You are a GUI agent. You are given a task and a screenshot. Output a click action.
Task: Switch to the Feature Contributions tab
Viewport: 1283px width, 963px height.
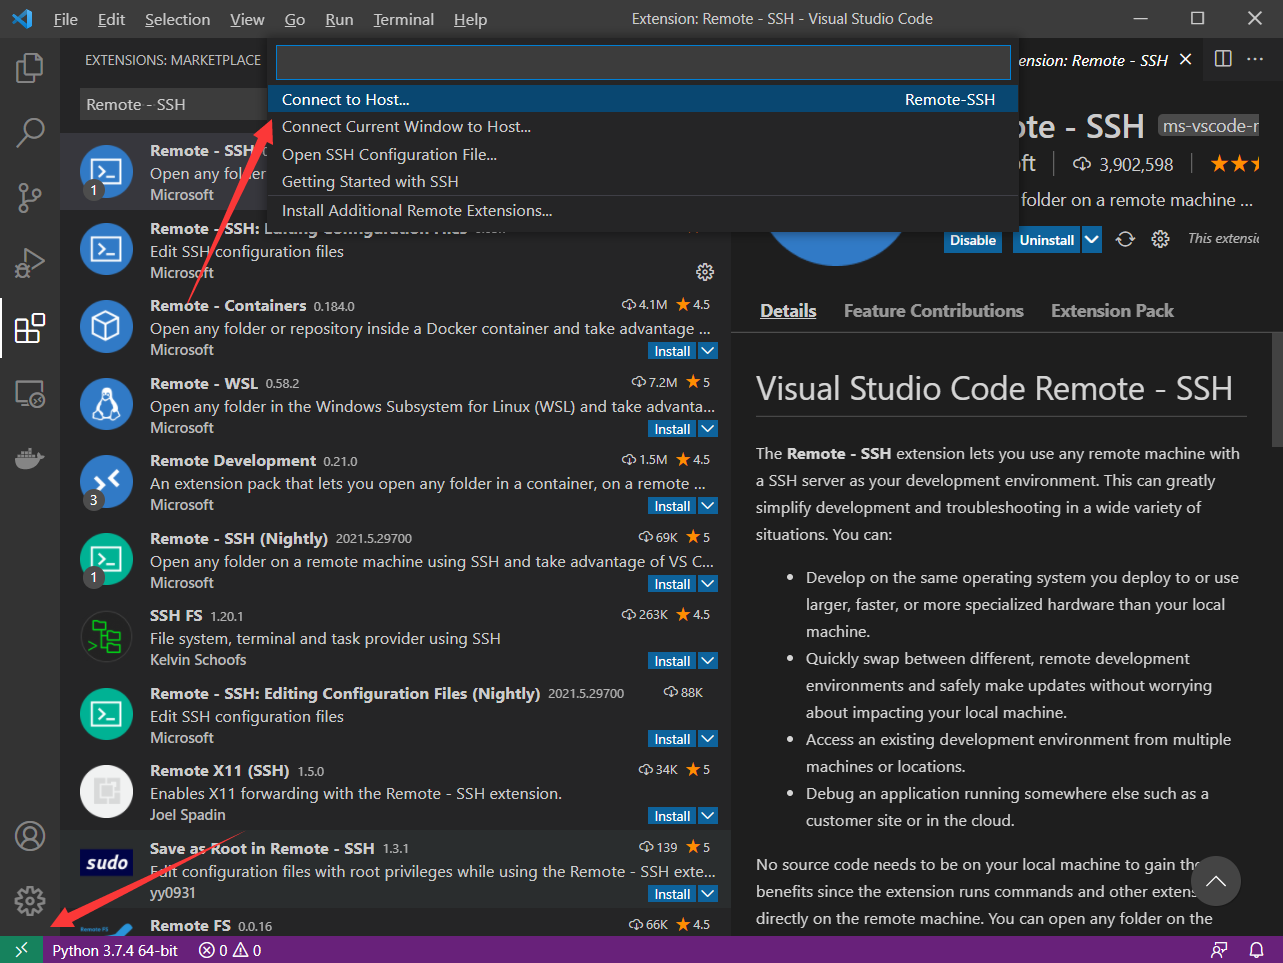(933, 310)
